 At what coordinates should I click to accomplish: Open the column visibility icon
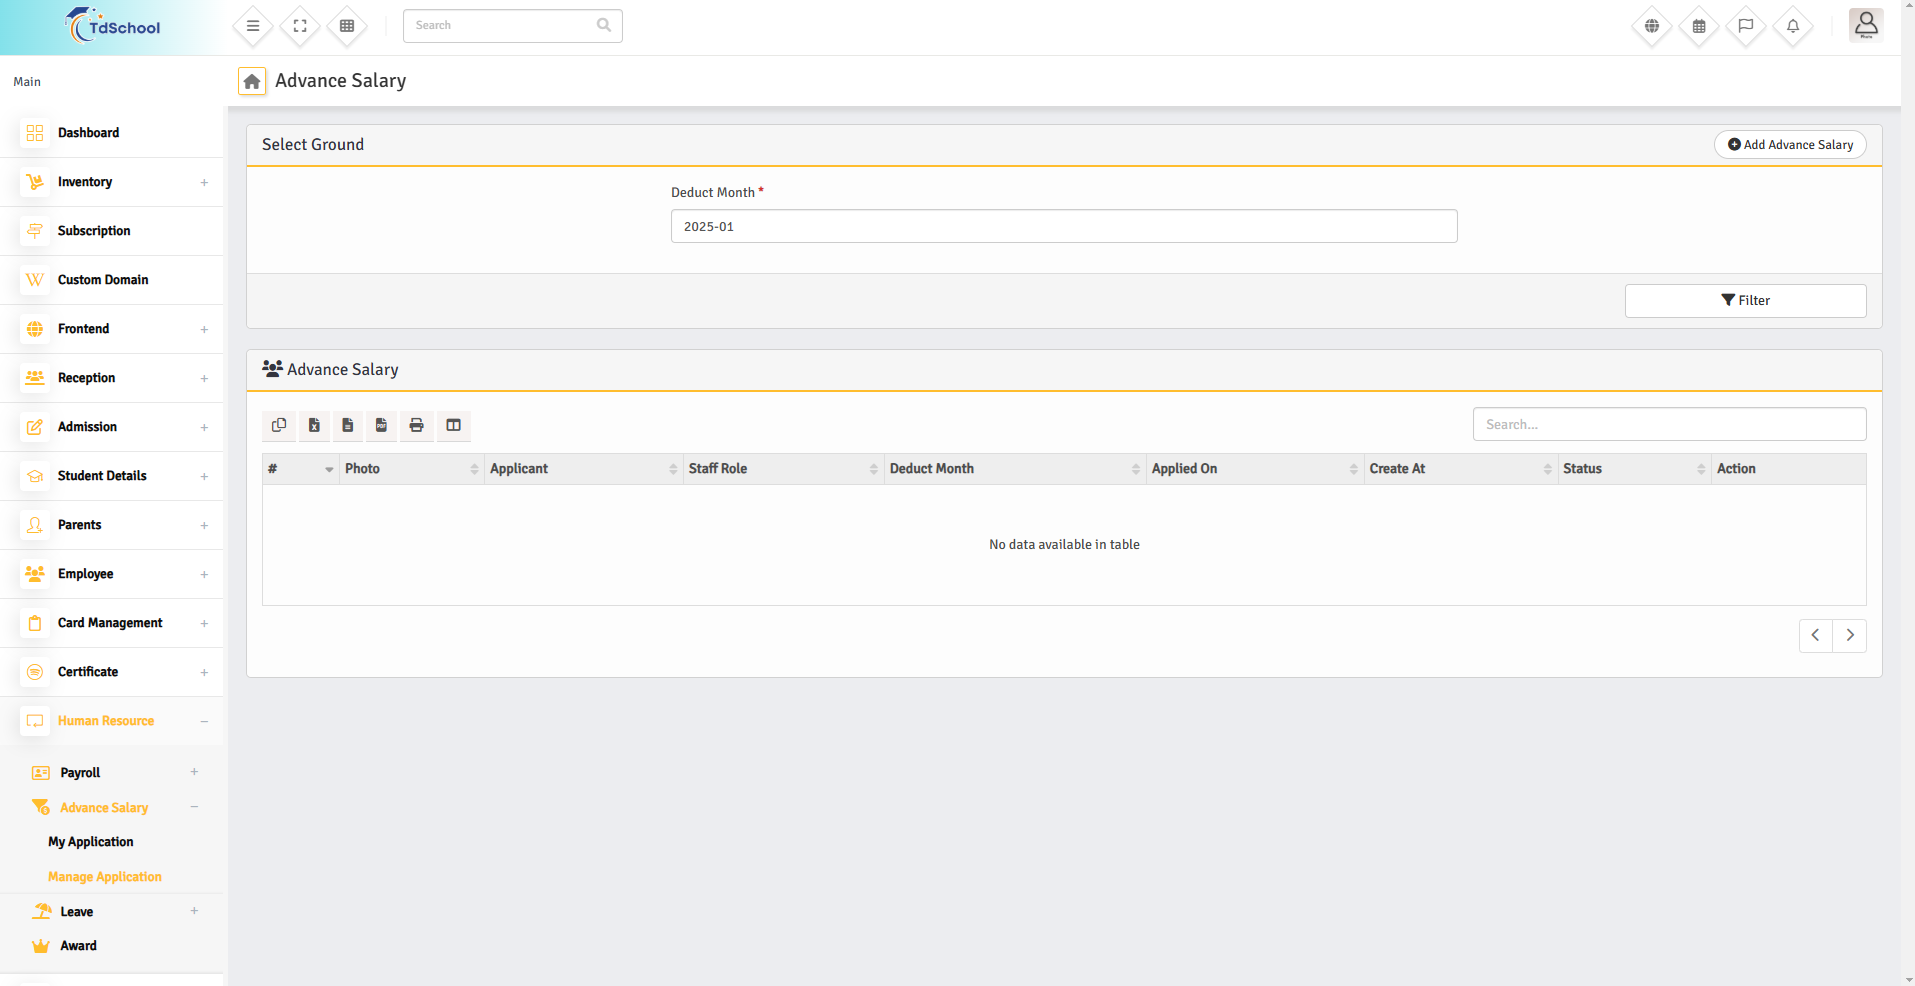pos(453,425)
